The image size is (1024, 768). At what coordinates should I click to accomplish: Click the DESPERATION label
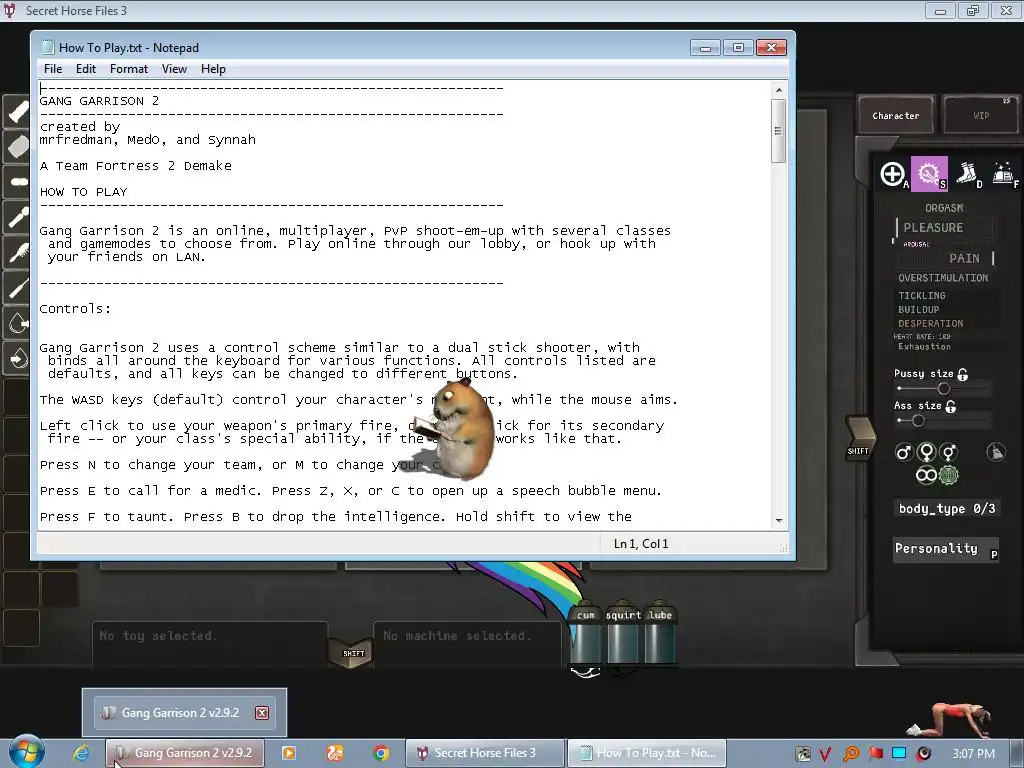[930, 323]
